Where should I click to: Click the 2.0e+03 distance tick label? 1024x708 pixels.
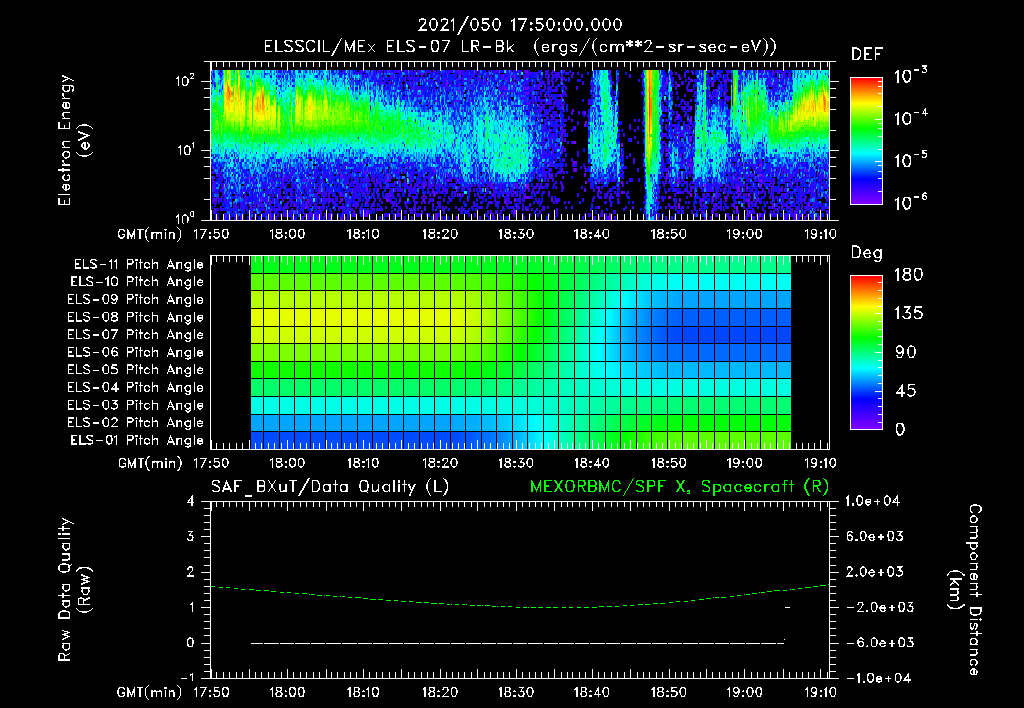(875, 572)
